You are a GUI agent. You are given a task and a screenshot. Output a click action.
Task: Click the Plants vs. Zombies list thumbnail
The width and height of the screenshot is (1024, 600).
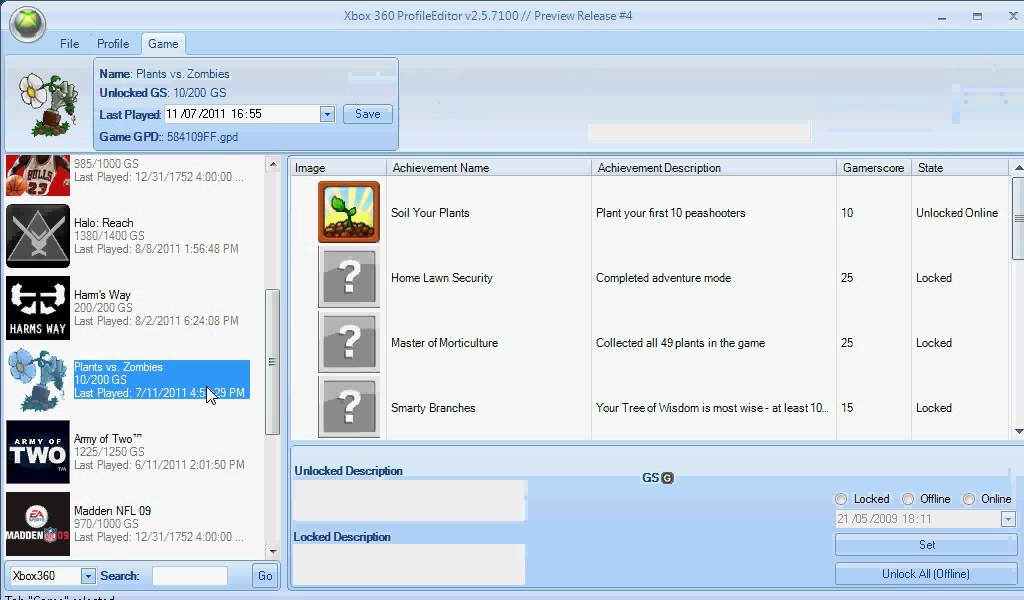(38, 380)
